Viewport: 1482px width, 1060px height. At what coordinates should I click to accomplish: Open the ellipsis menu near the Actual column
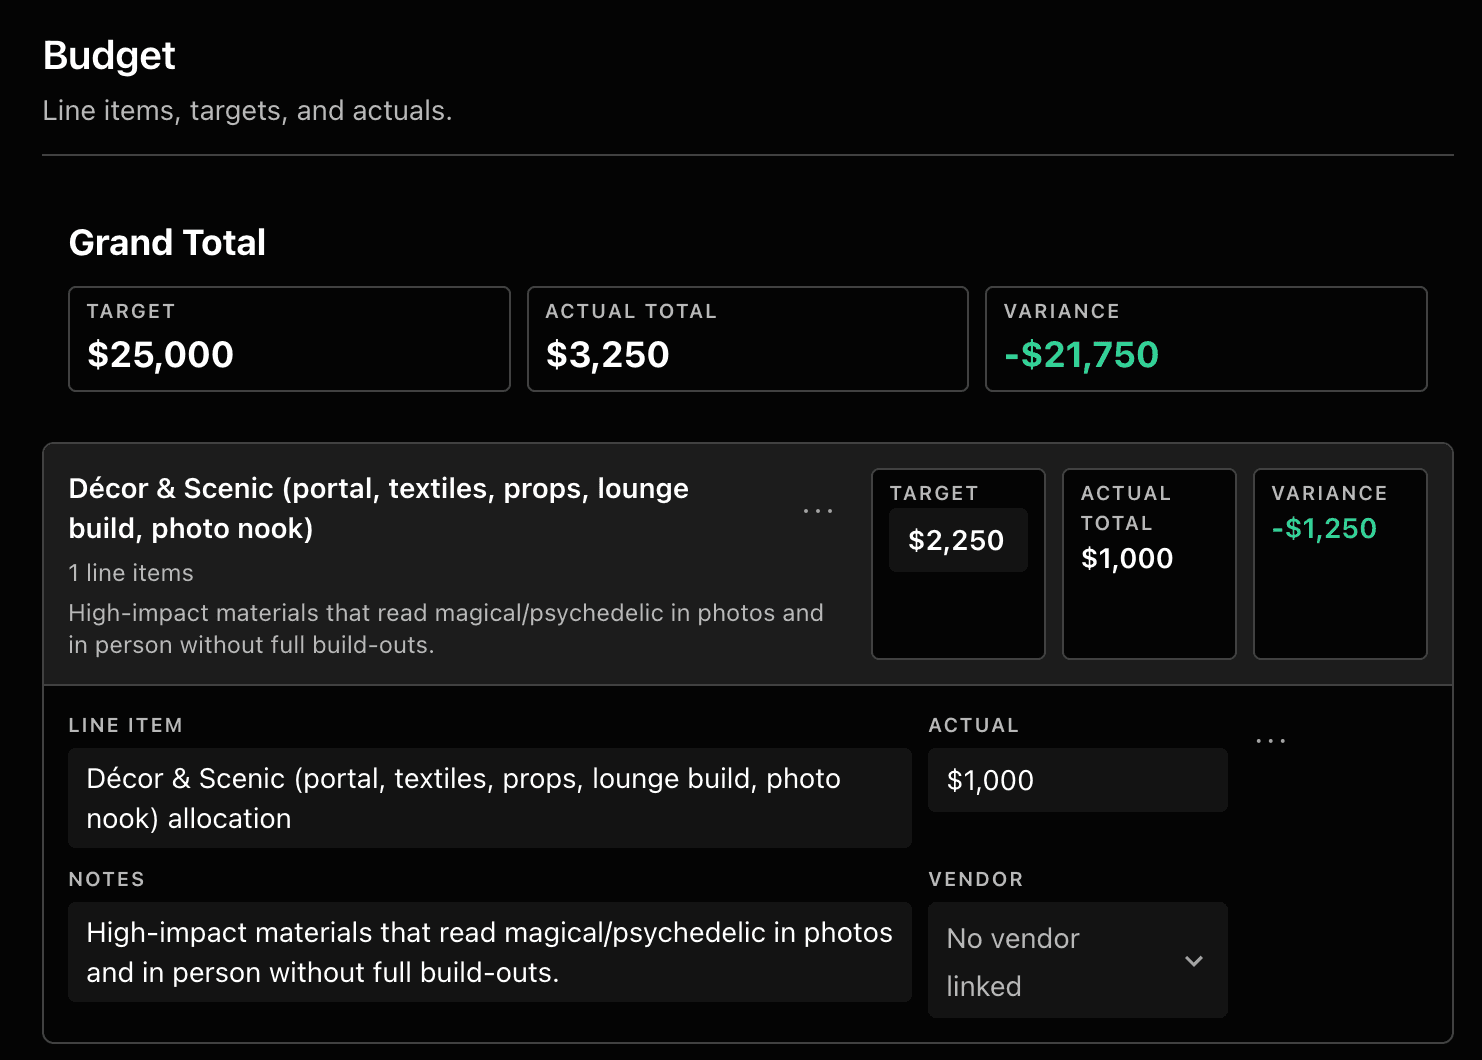(1270, 740)
